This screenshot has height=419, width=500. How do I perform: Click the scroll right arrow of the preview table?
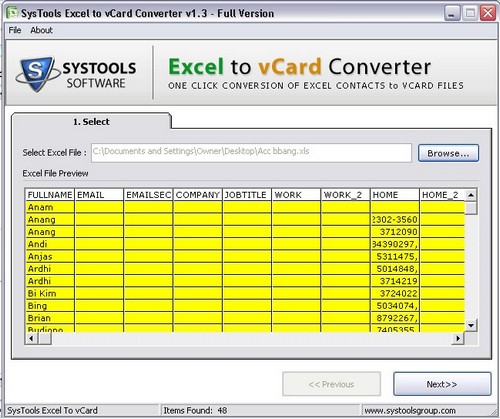coord(458,338)
